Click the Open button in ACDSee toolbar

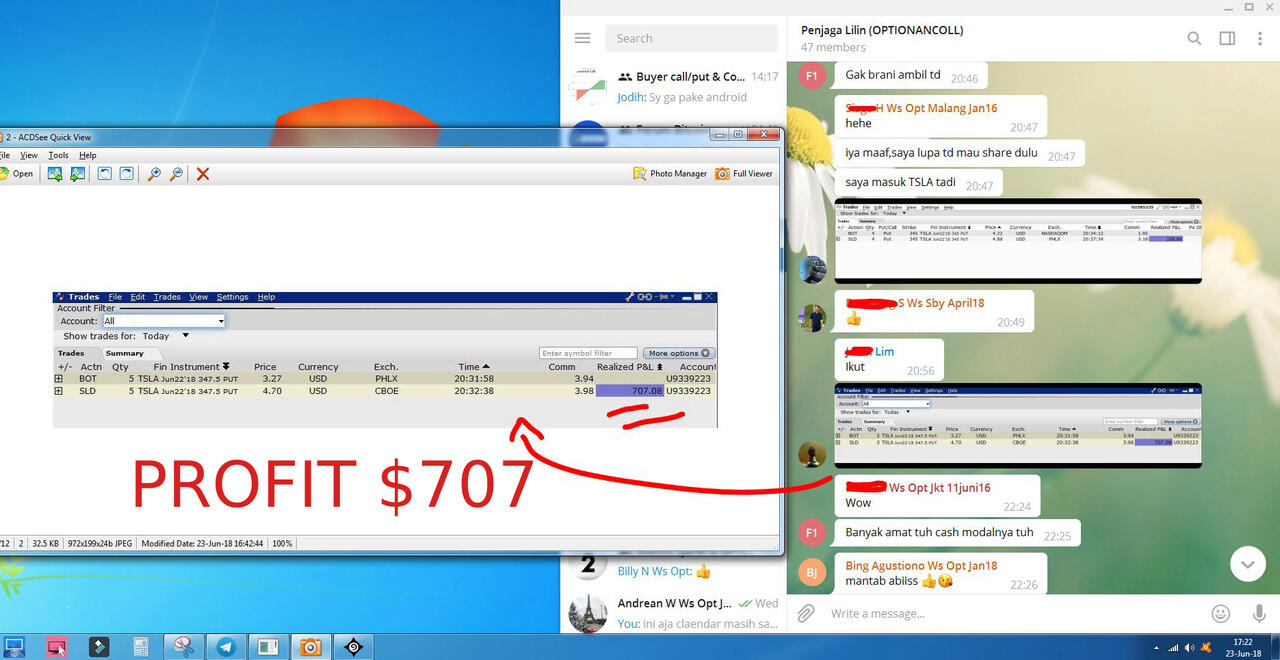click(17, 174)
